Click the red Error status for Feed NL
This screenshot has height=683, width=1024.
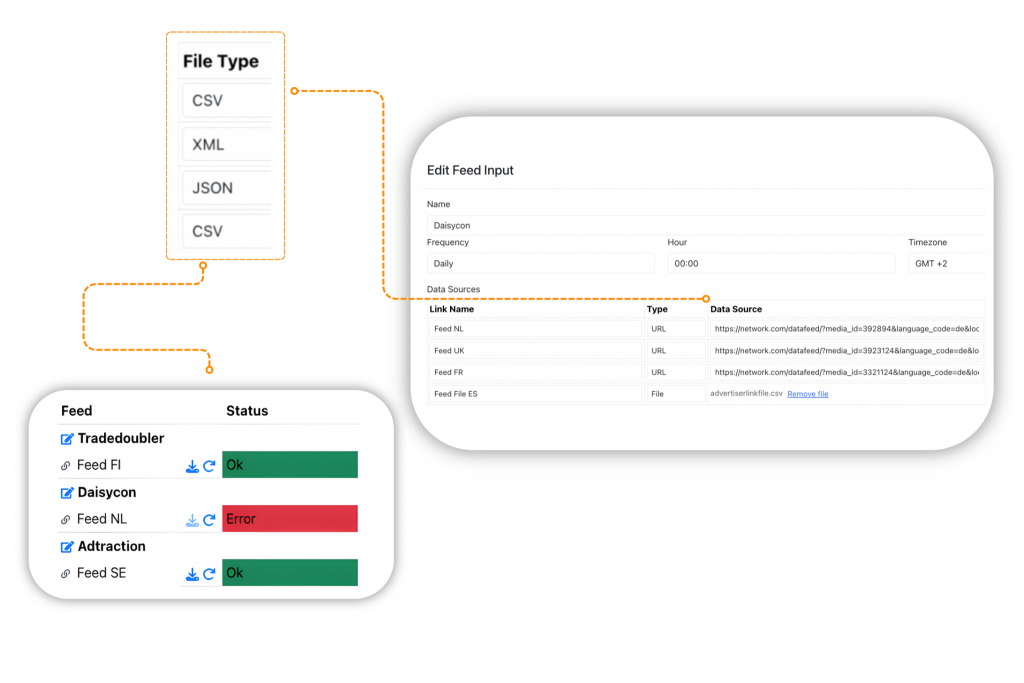point(289,519)
